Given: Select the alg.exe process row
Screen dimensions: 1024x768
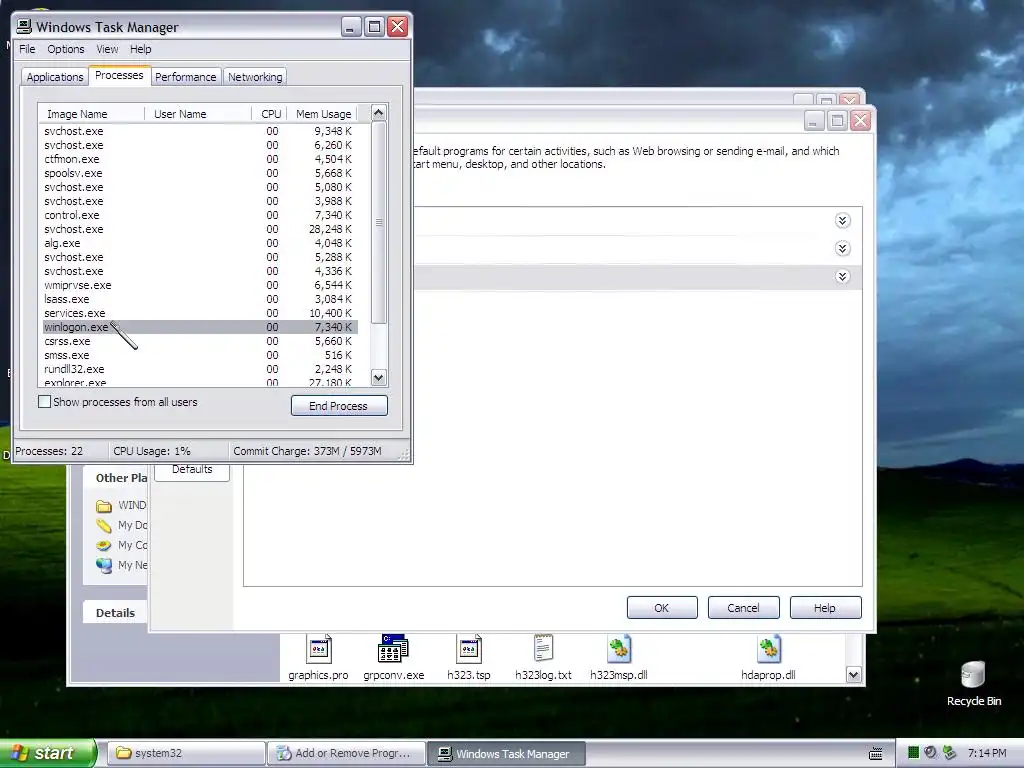Looking at the screenshot, I should point(198,243).
